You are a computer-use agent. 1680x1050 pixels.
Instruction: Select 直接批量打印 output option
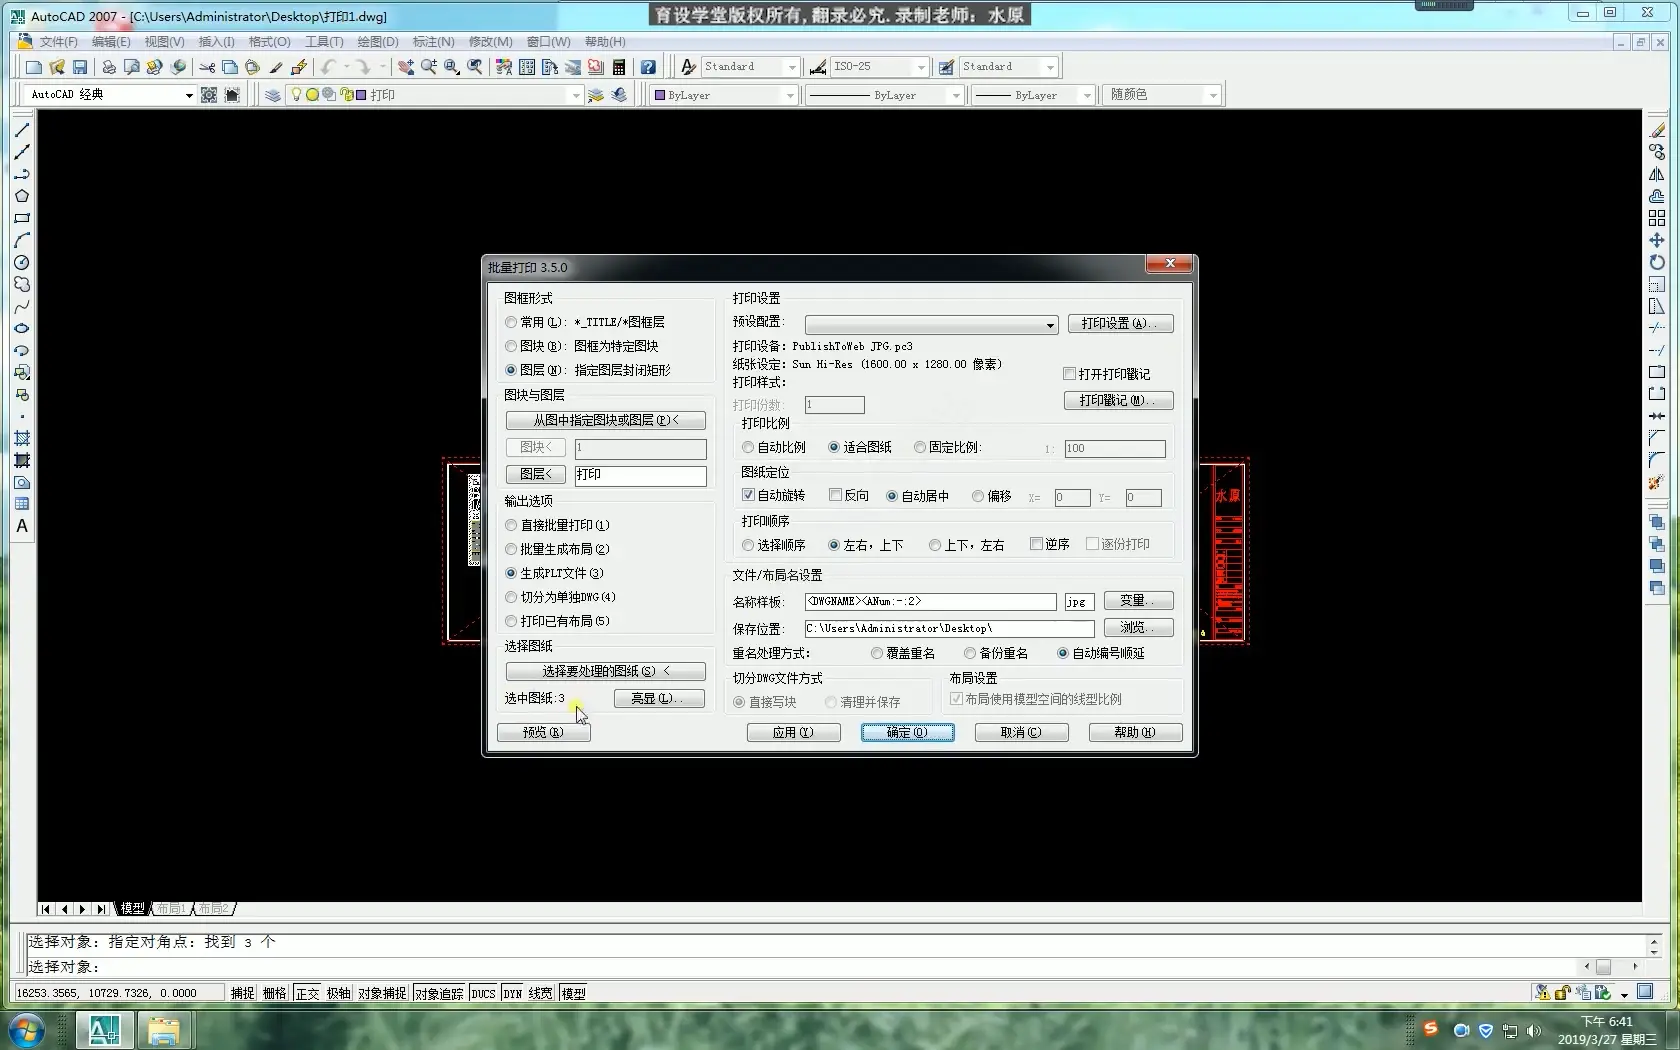(511, 525)
